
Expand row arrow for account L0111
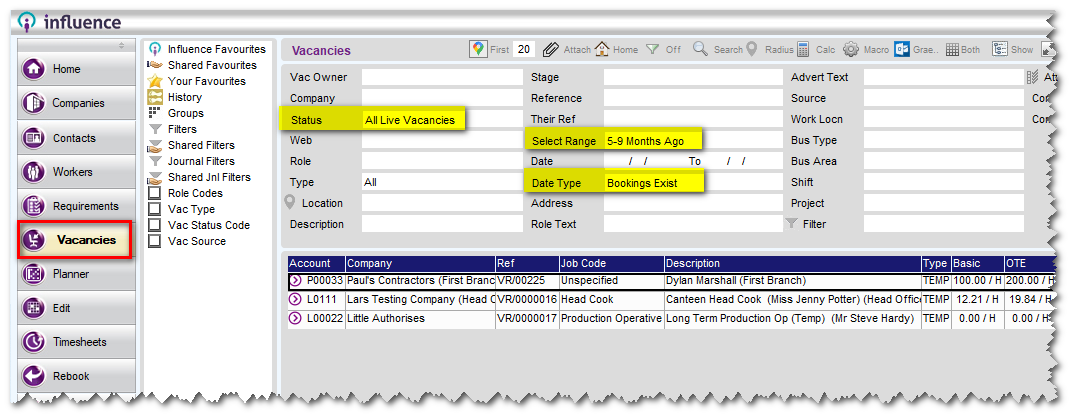pos(295,299)
